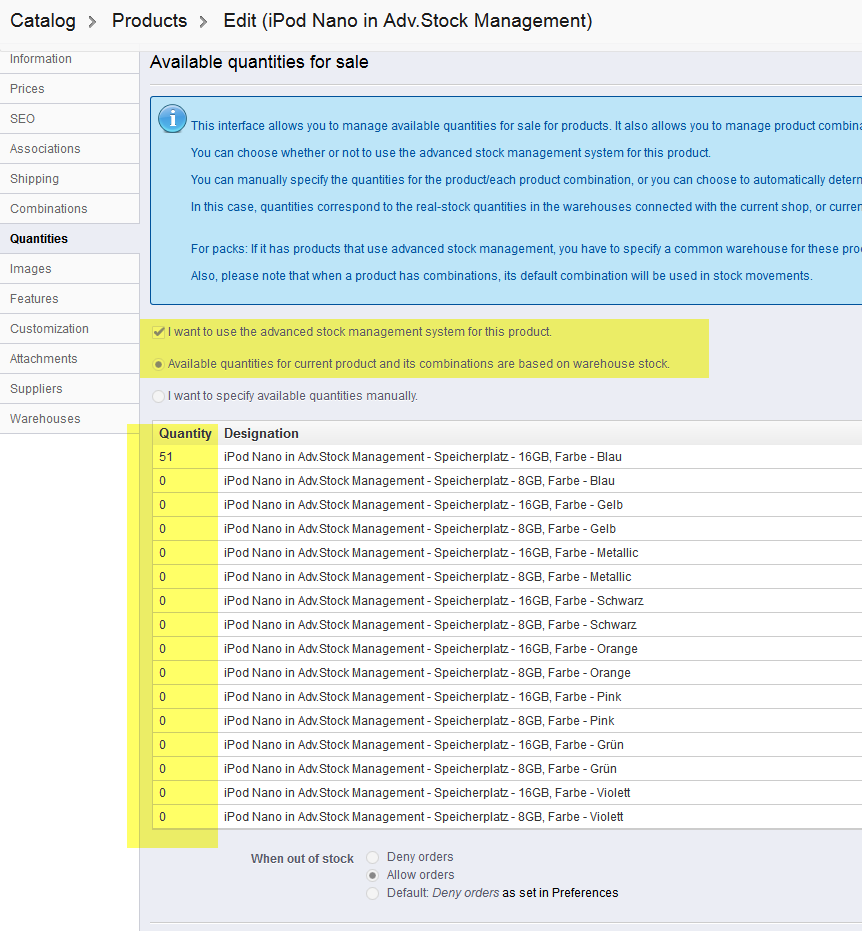Go to the Suppliers tab
Screen dimensions: 862x931
pos(69,389)
